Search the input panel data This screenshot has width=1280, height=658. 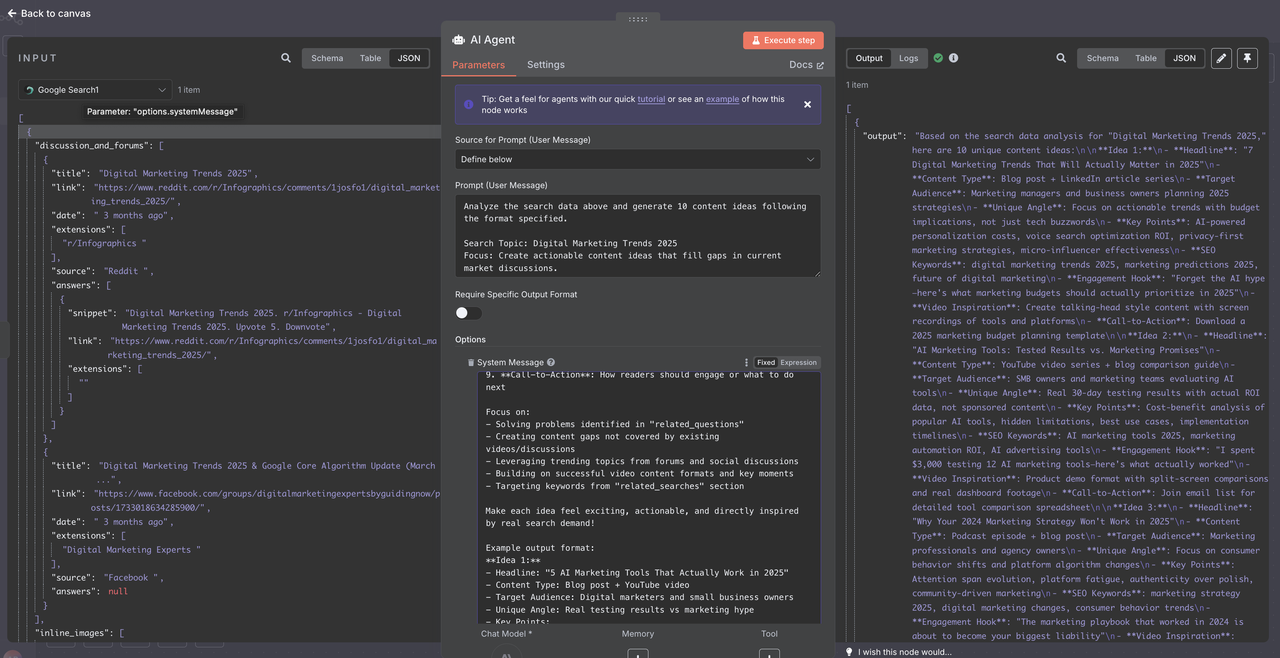coord(286,58)
